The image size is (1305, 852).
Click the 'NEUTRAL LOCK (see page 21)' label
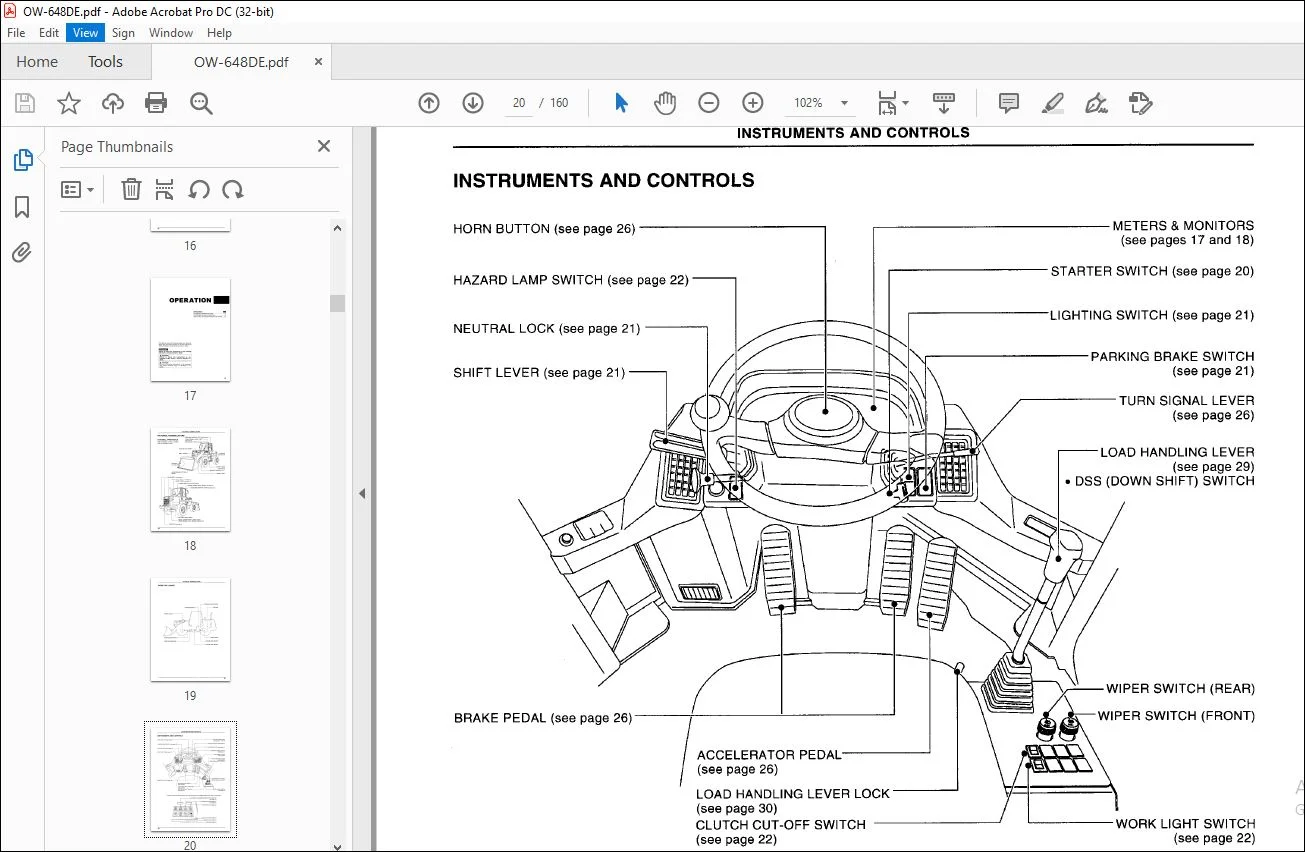547,329
